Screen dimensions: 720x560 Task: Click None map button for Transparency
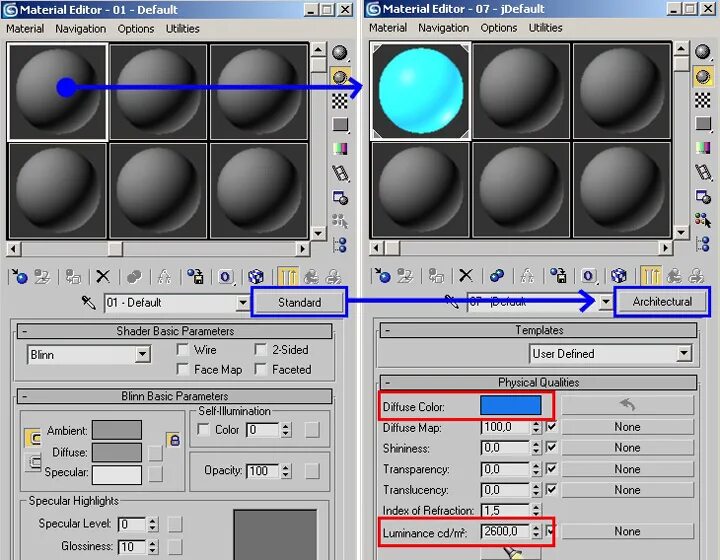(627, 469)
